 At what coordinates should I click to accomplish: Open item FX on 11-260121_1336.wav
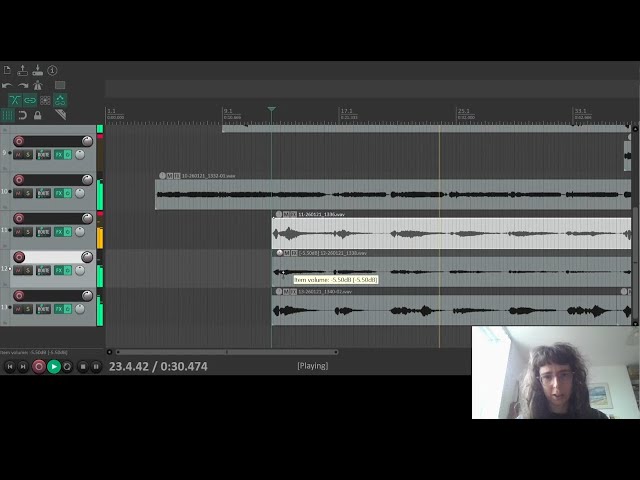point(293,214)
